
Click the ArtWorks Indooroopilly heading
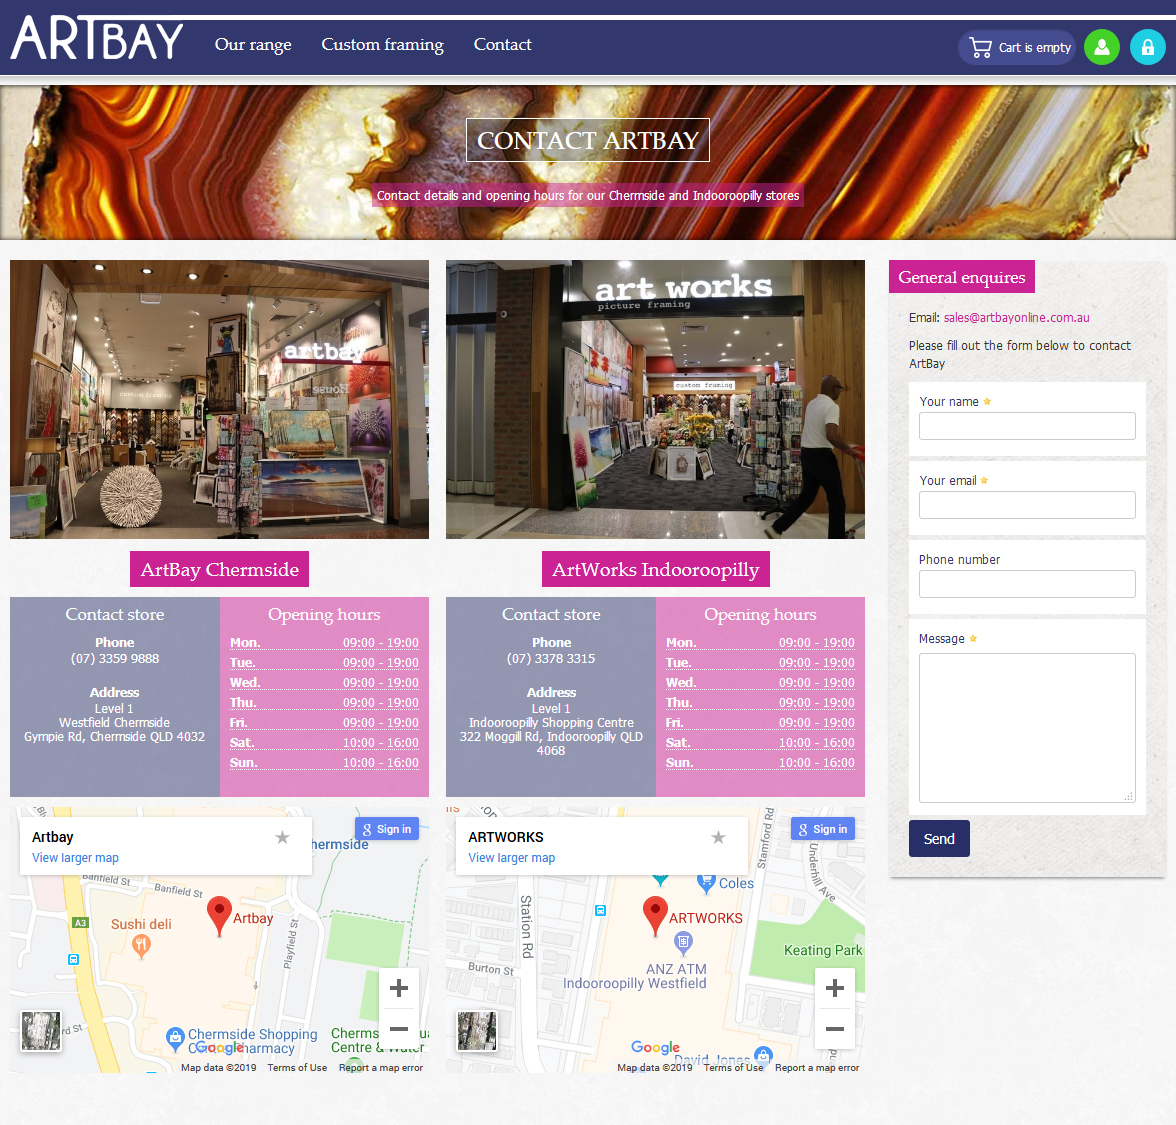tap(656, 569)
